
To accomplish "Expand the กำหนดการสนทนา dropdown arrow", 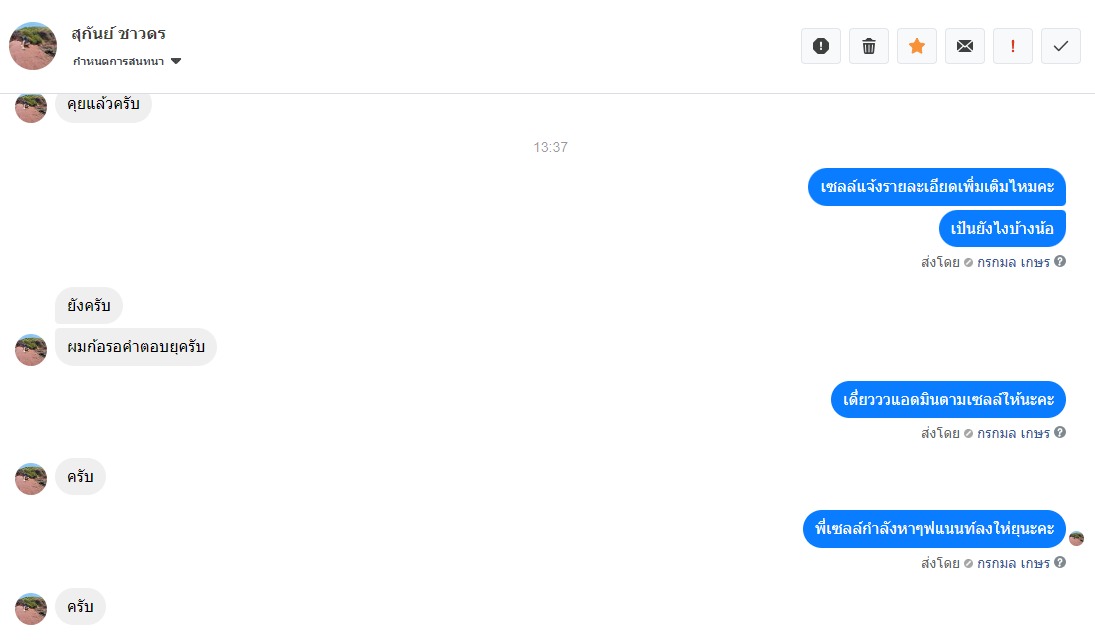I will coord(176,61).
